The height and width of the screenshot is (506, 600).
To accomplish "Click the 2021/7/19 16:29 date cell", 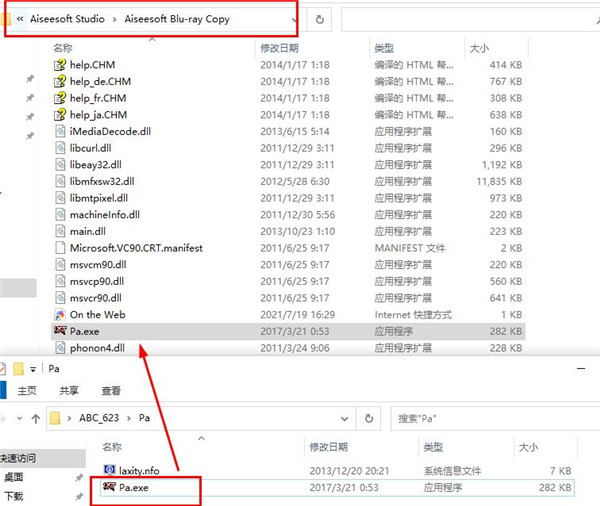I will (298, 315).
